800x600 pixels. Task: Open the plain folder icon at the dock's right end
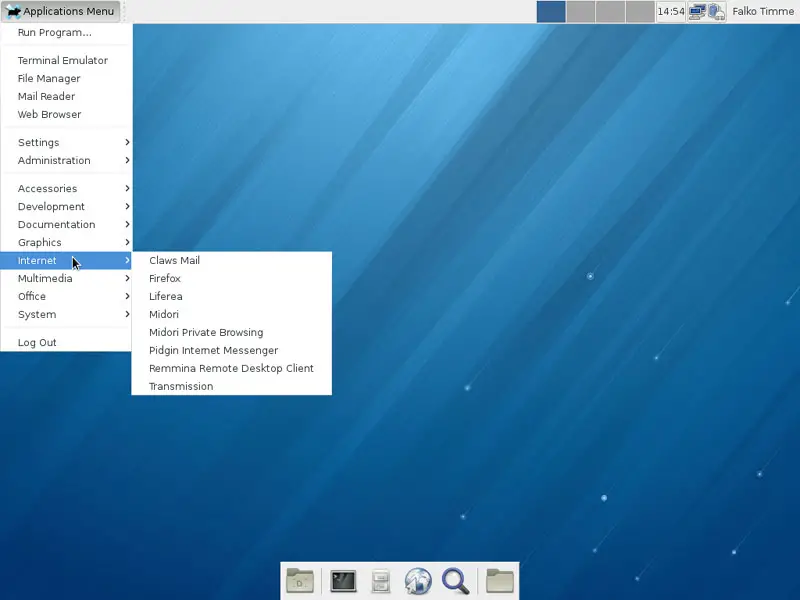[x=499, y=581]
